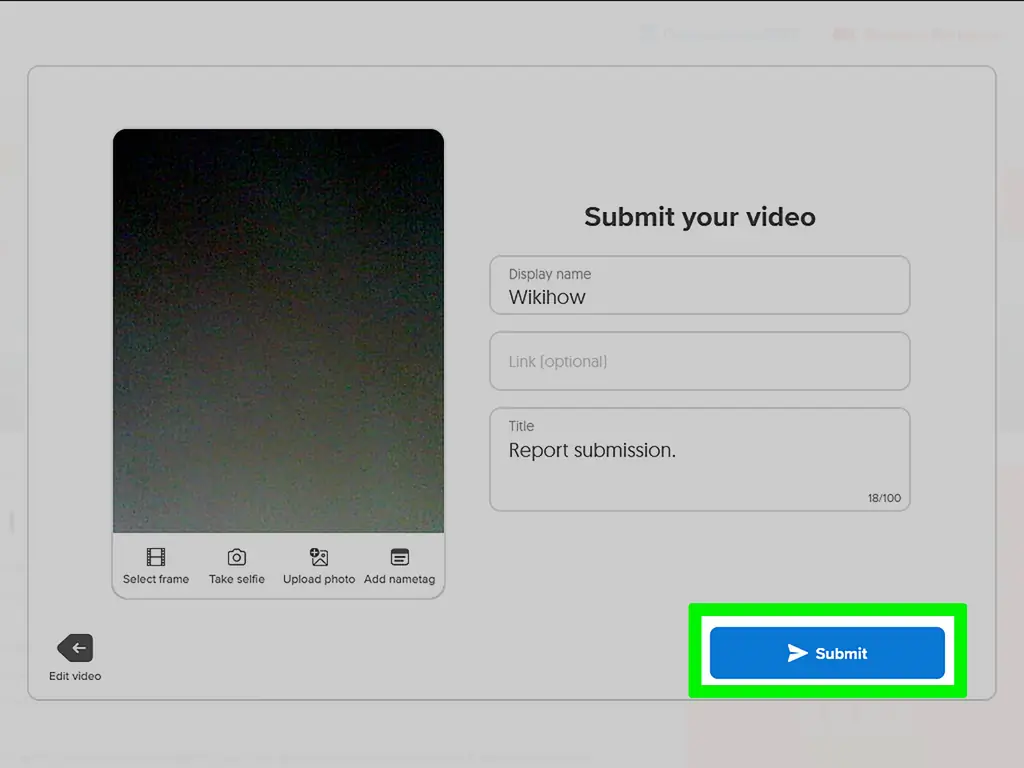Click into the Link (optional) field
Viewport: 1024px width, 768px height.
[x=699, y=361]
